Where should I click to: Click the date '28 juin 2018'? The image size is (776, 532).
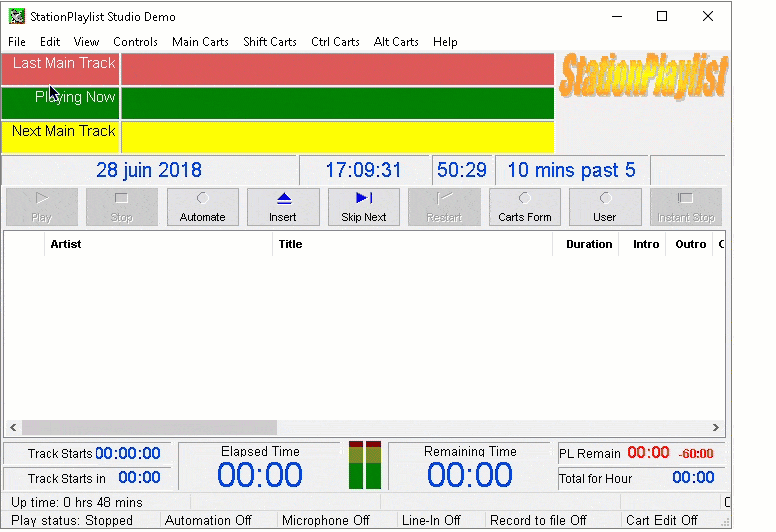(x=149, y=170)
